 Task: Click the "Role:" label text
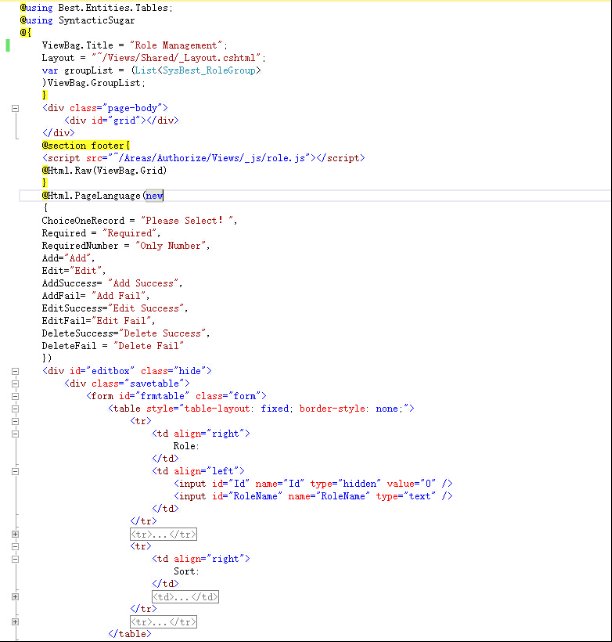click(186, 446)
